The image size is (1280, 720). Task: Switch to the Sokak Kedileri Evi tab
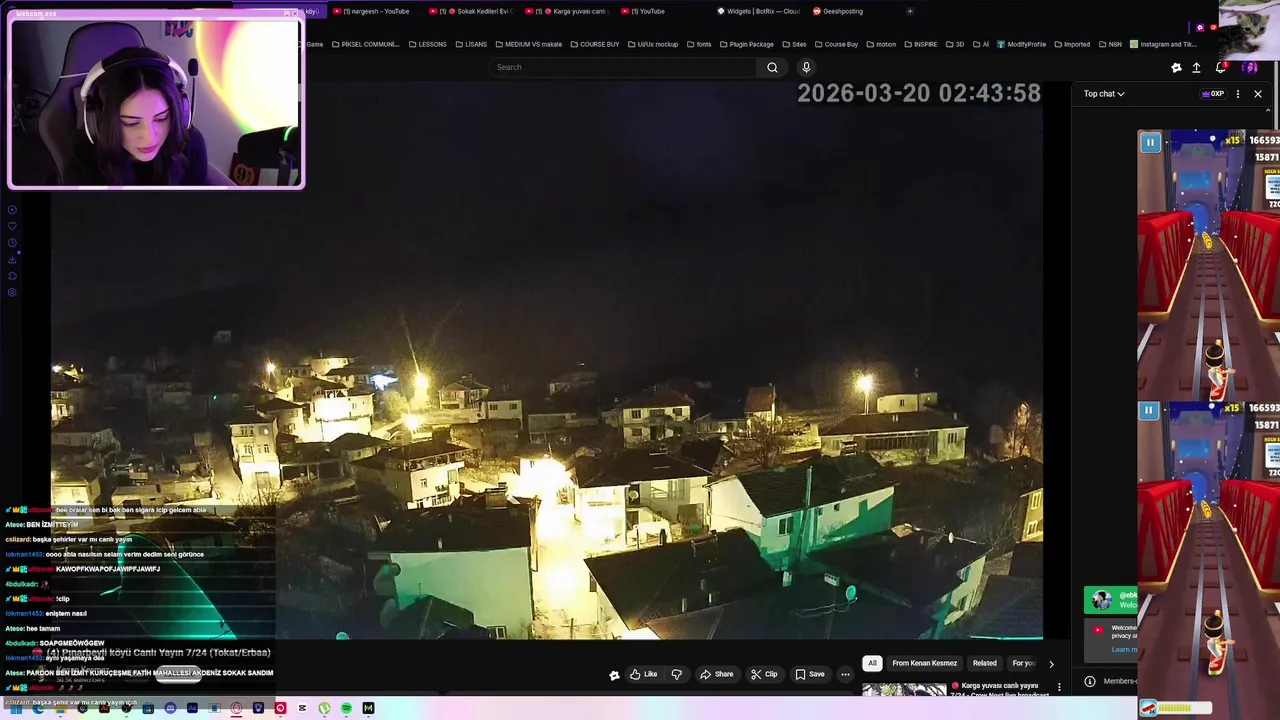471,11
